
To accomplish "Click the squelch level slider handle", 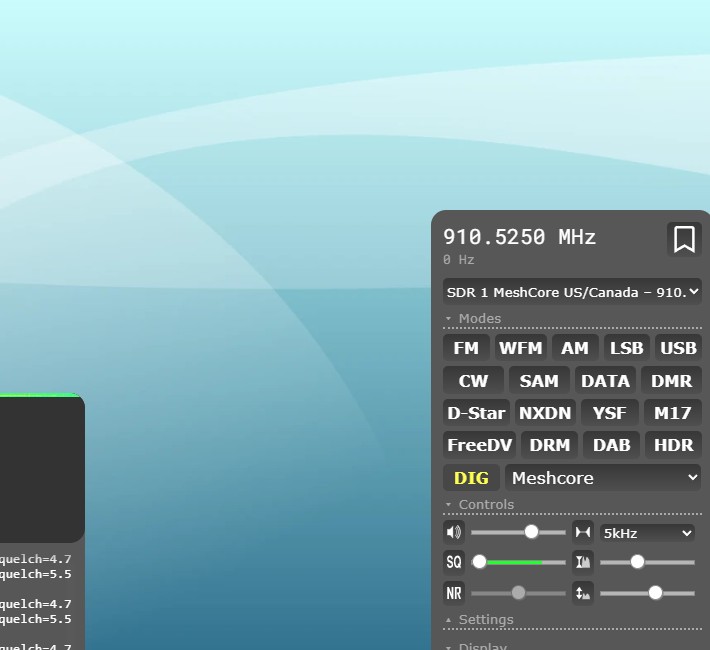I will tap(480, 562).
